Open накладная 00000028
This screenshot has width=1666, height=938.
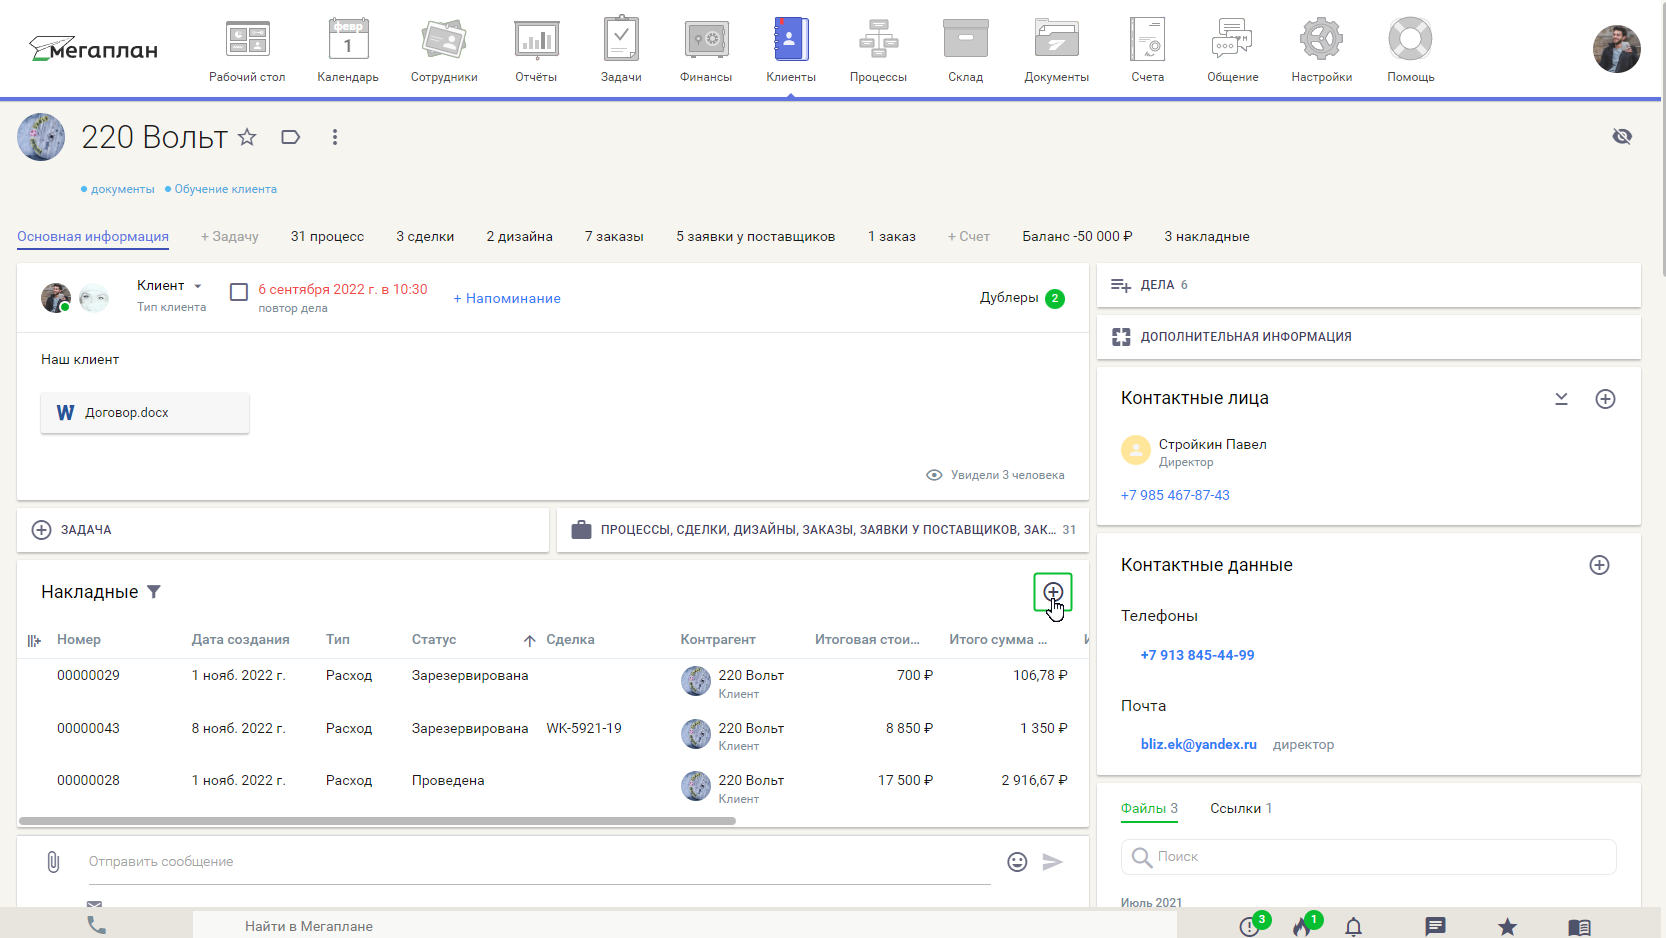coord(88,781)
